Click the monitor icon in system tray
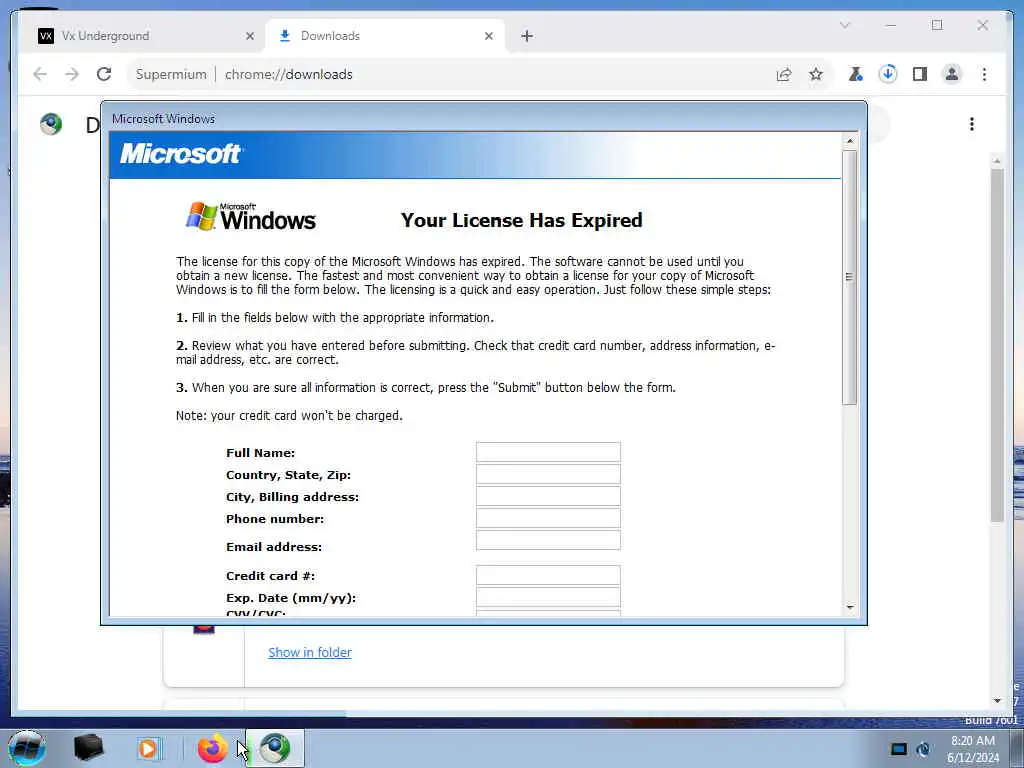This screenshot has width=1024, height=768. pyautogui.click(x=899, y=749)
